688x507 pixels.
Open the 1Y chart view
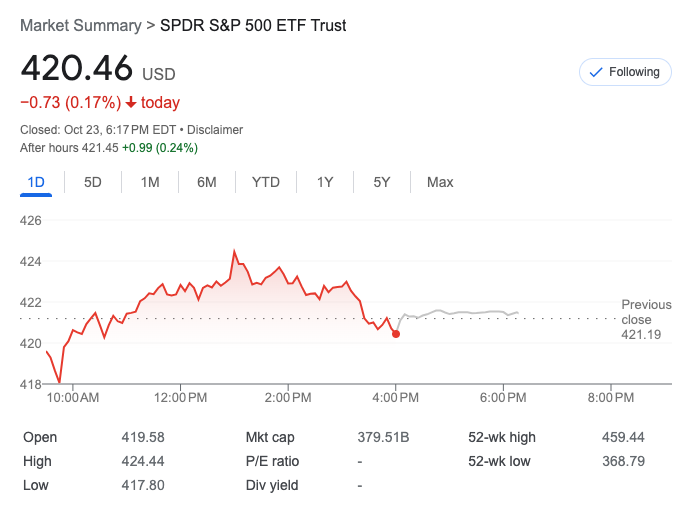coord(325,182)
